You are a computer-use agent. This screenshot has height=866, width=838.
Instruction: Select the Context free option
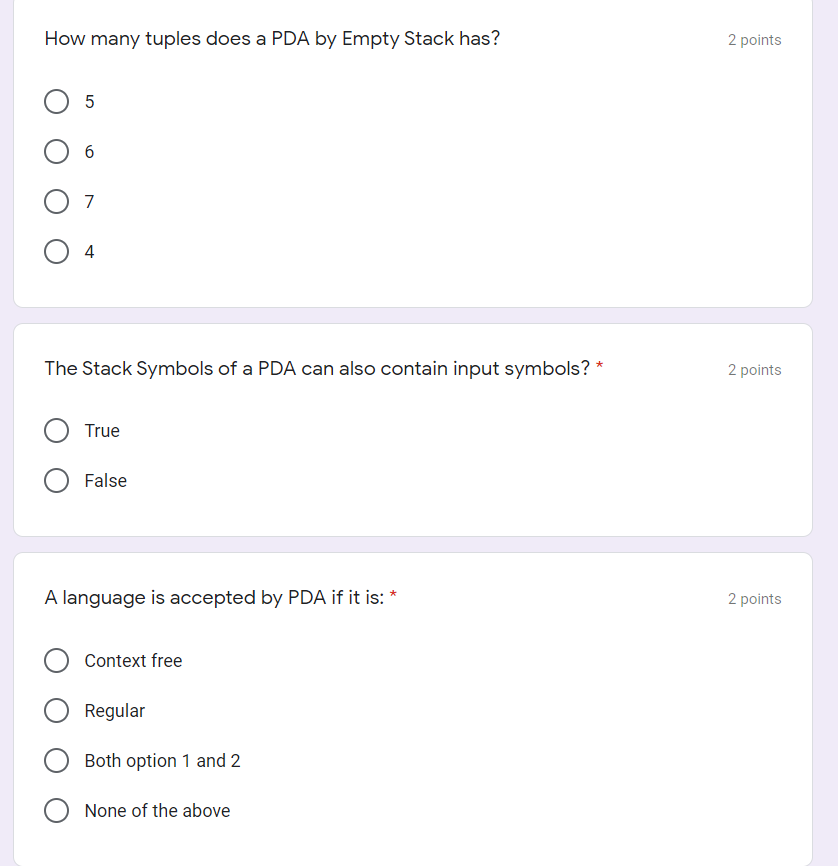(x=57, y=661)
